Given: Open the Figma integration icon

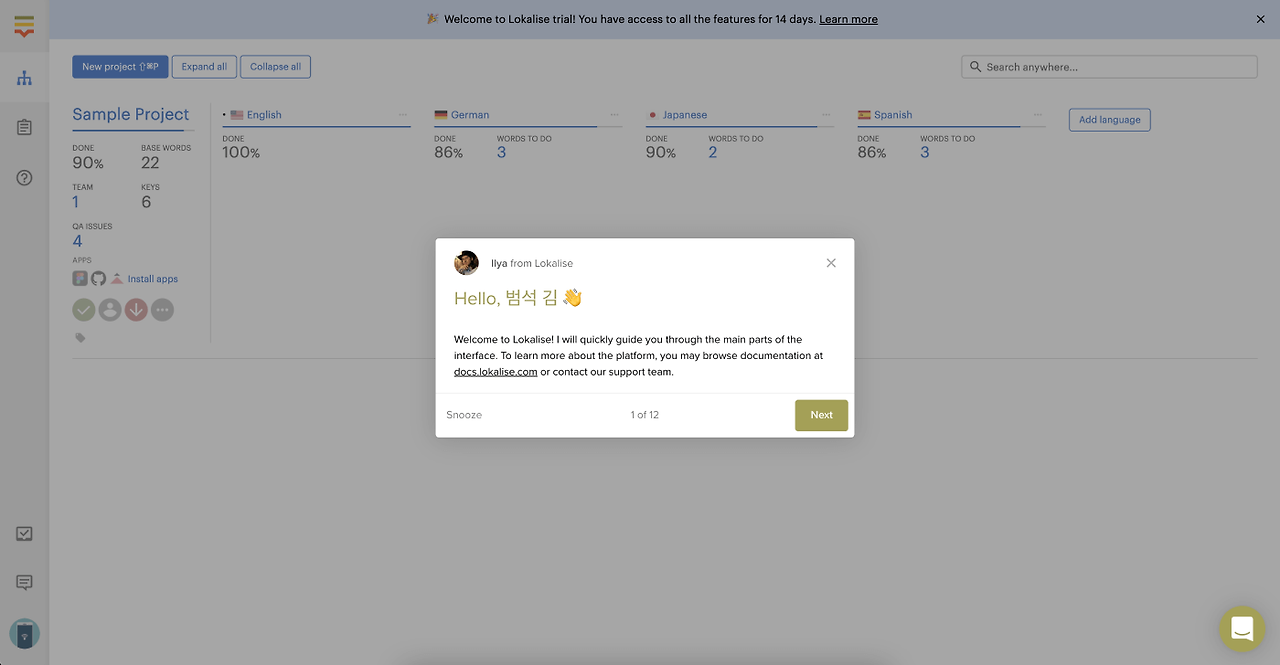Looking at the screenshot, I should click(x=79, y=277).
